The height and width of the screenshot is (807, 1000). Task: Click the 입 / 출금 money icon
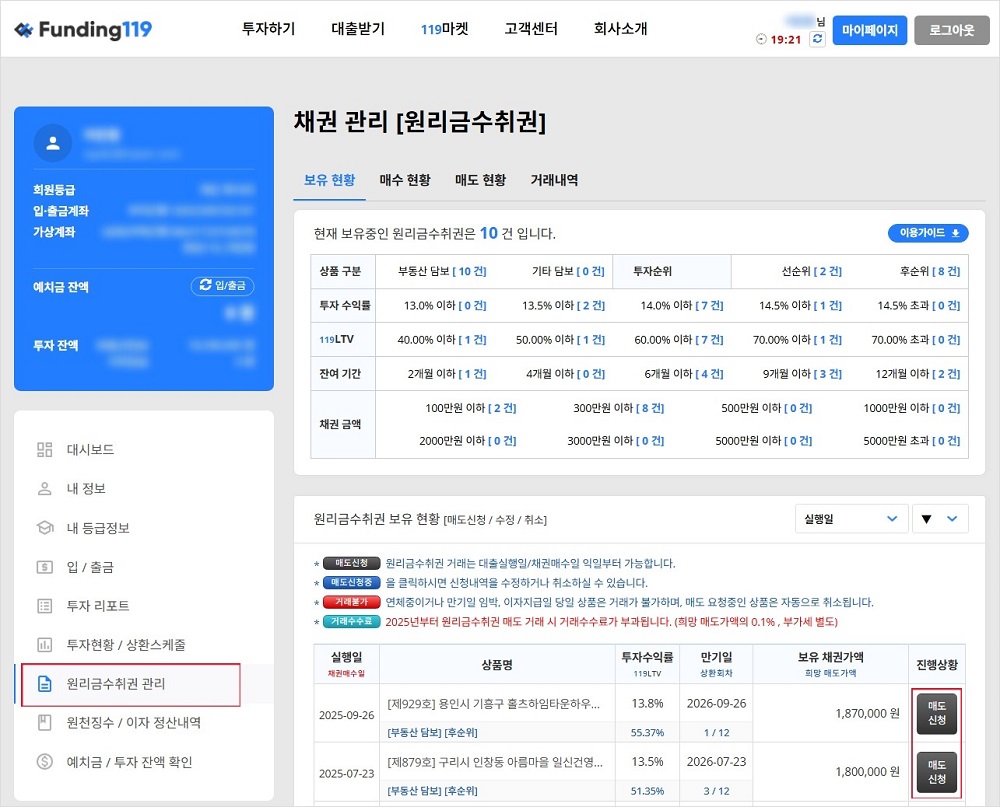[x=45, y=566]
